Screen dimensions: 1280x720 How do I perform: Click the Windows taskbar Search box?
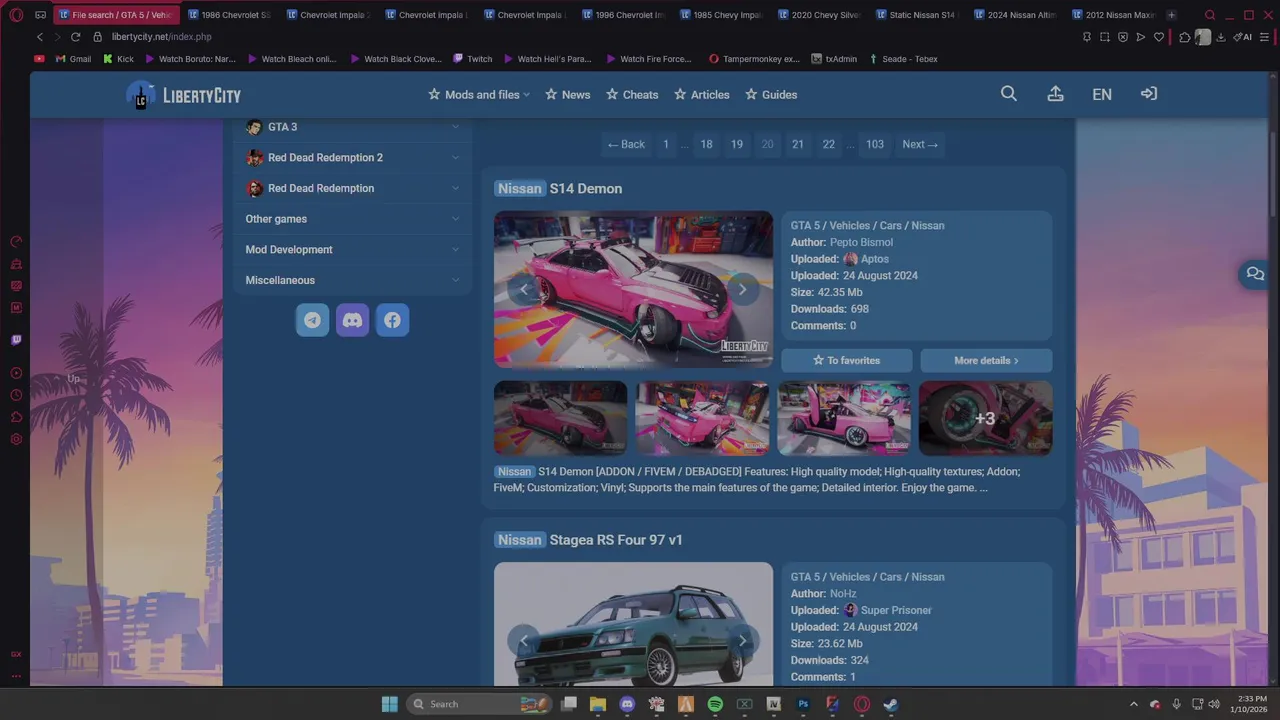(478, 704)
